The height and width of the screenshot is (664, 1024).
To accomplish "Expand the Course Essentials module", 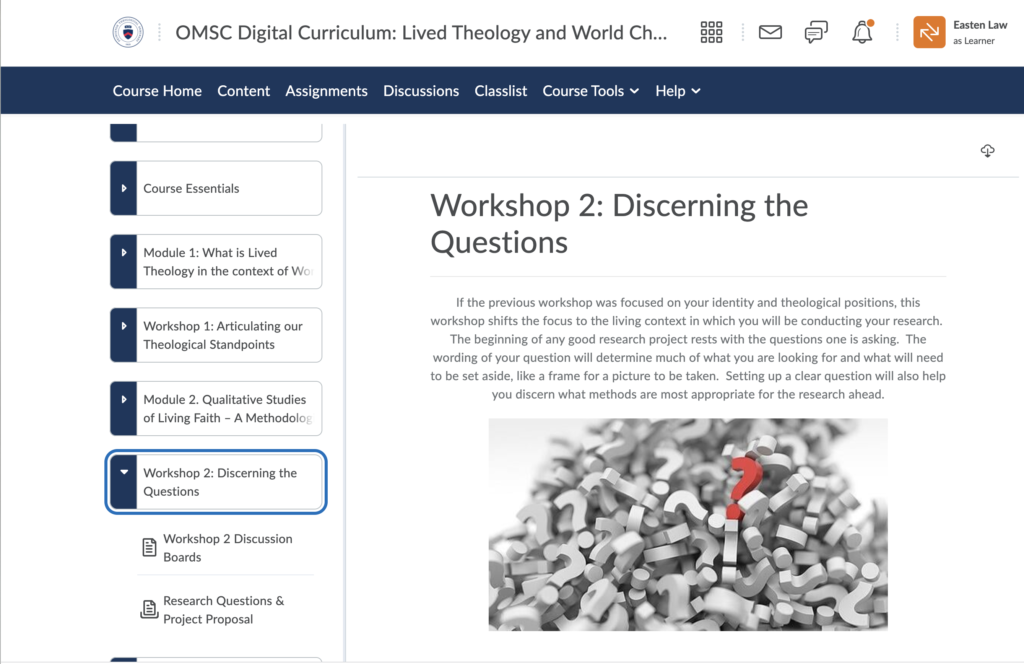I will 123,188.
